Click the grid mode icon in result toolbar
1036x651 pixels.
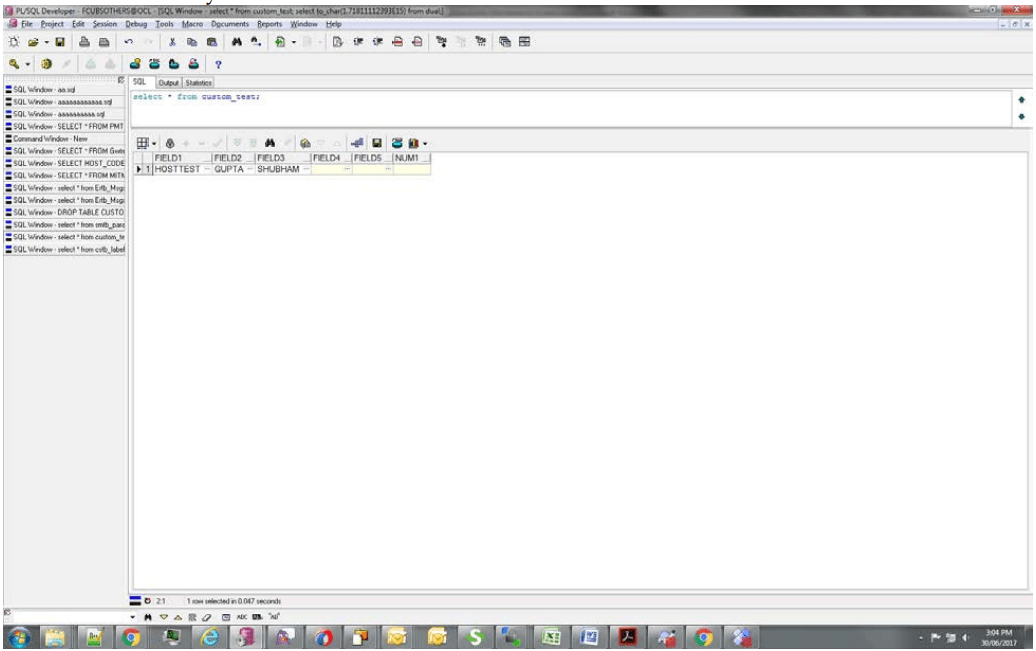tap(141, 143)
